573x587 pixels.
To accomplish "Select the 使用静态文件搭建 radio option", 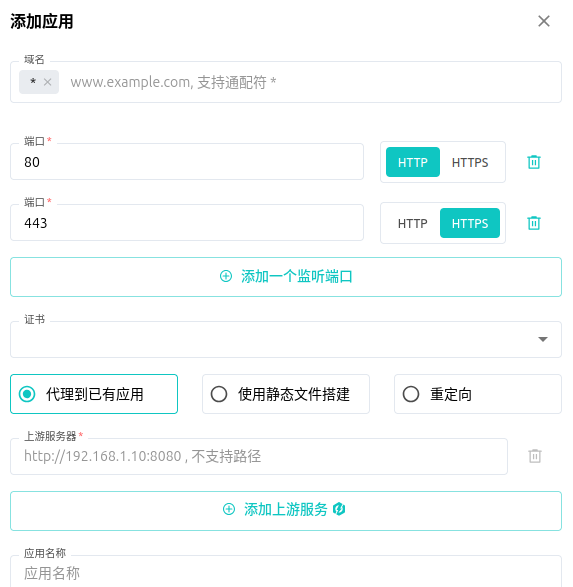I will (286, 394).
